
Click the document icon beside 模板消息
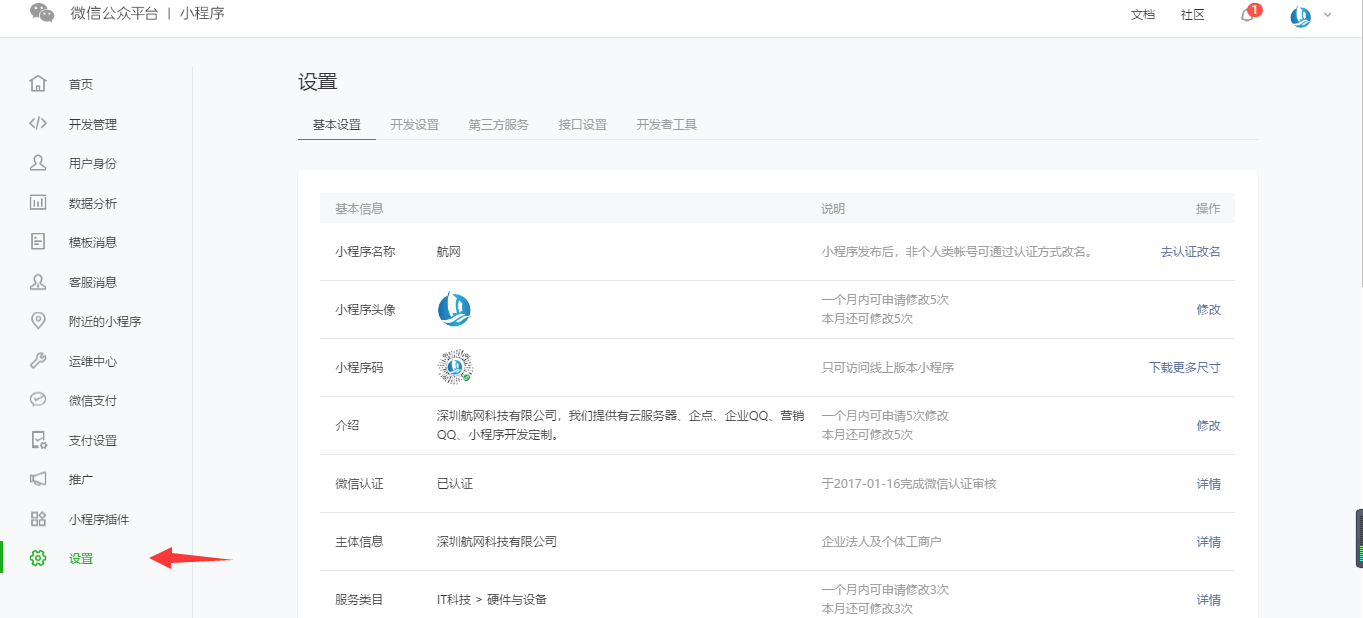click(38, 242)
